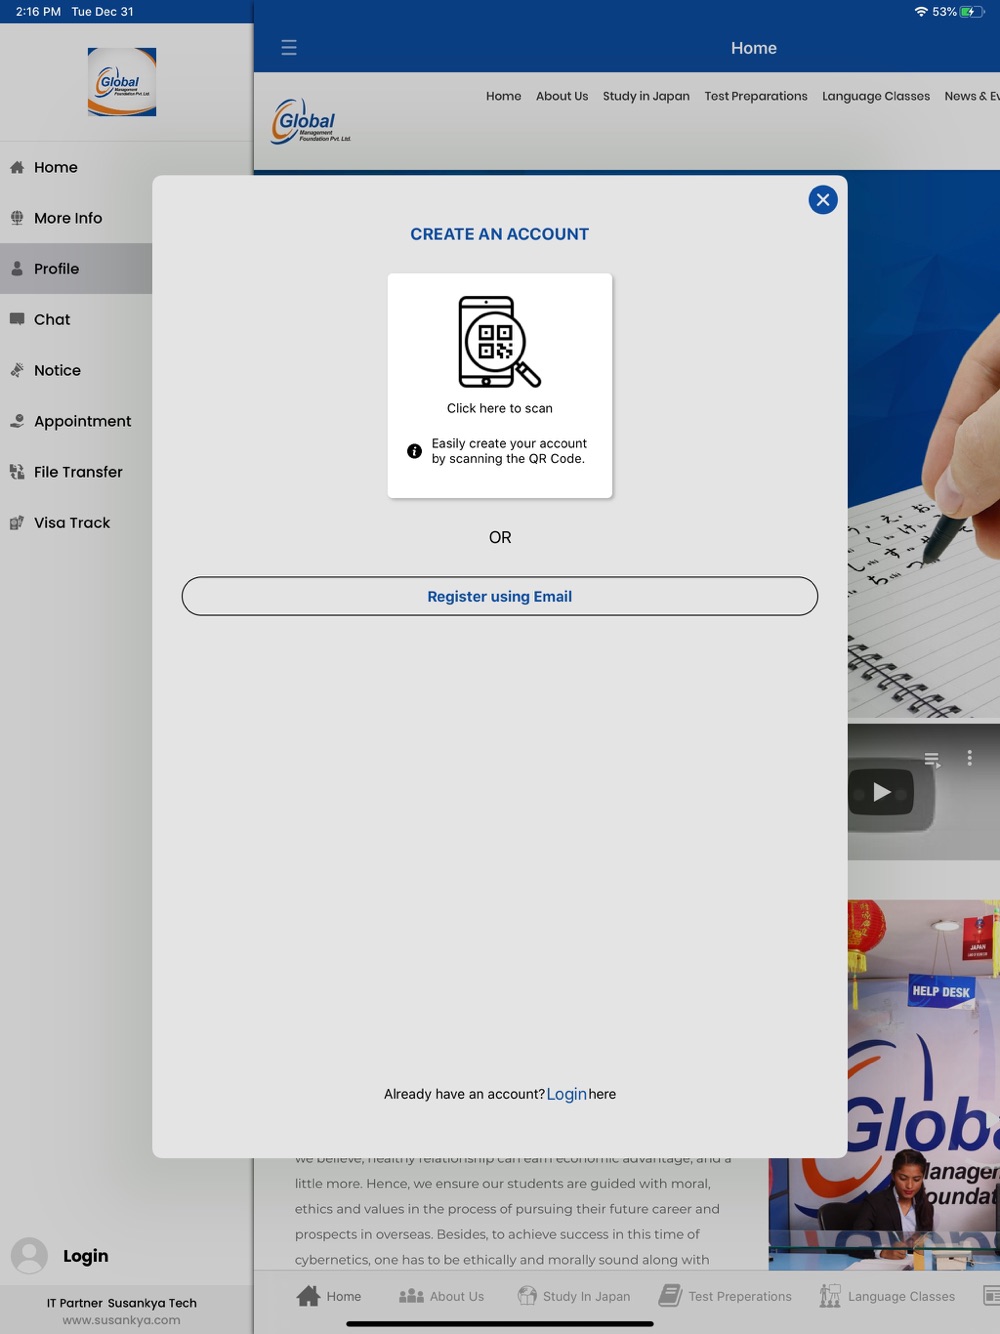The height and width of the screenshot is (1334, 1000).
Task: Click the Home tab in bottom bar
Action: point(329,1296)
